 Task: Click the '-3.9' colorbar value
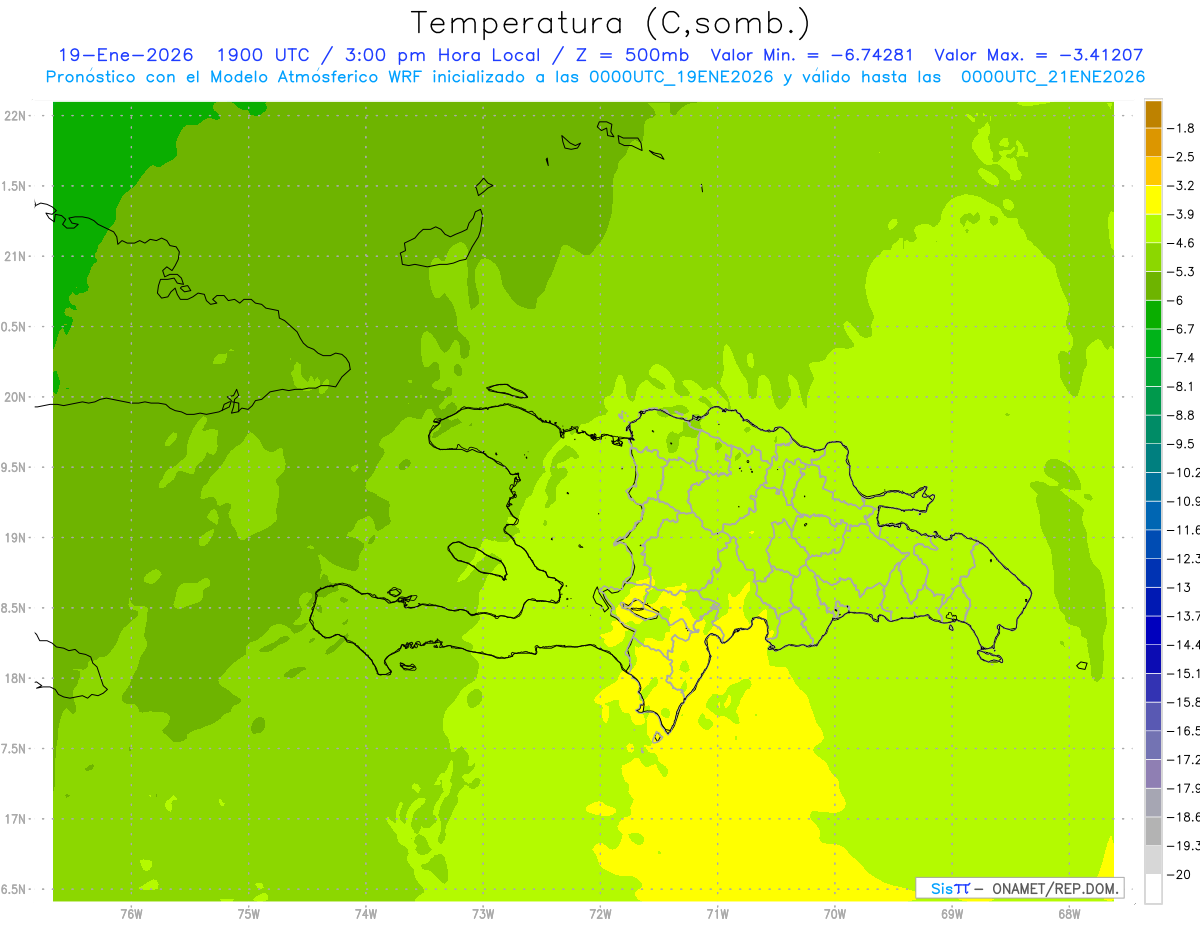(1182, 214)
